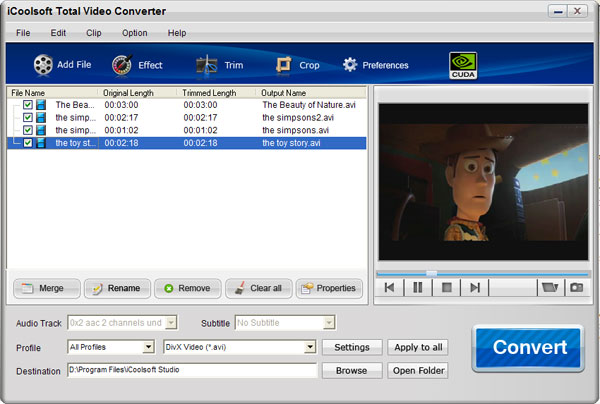This screenshot has height=404, width=600.
Task: Open Preferences gear in toolbar
Action: (x=350, y=65)
